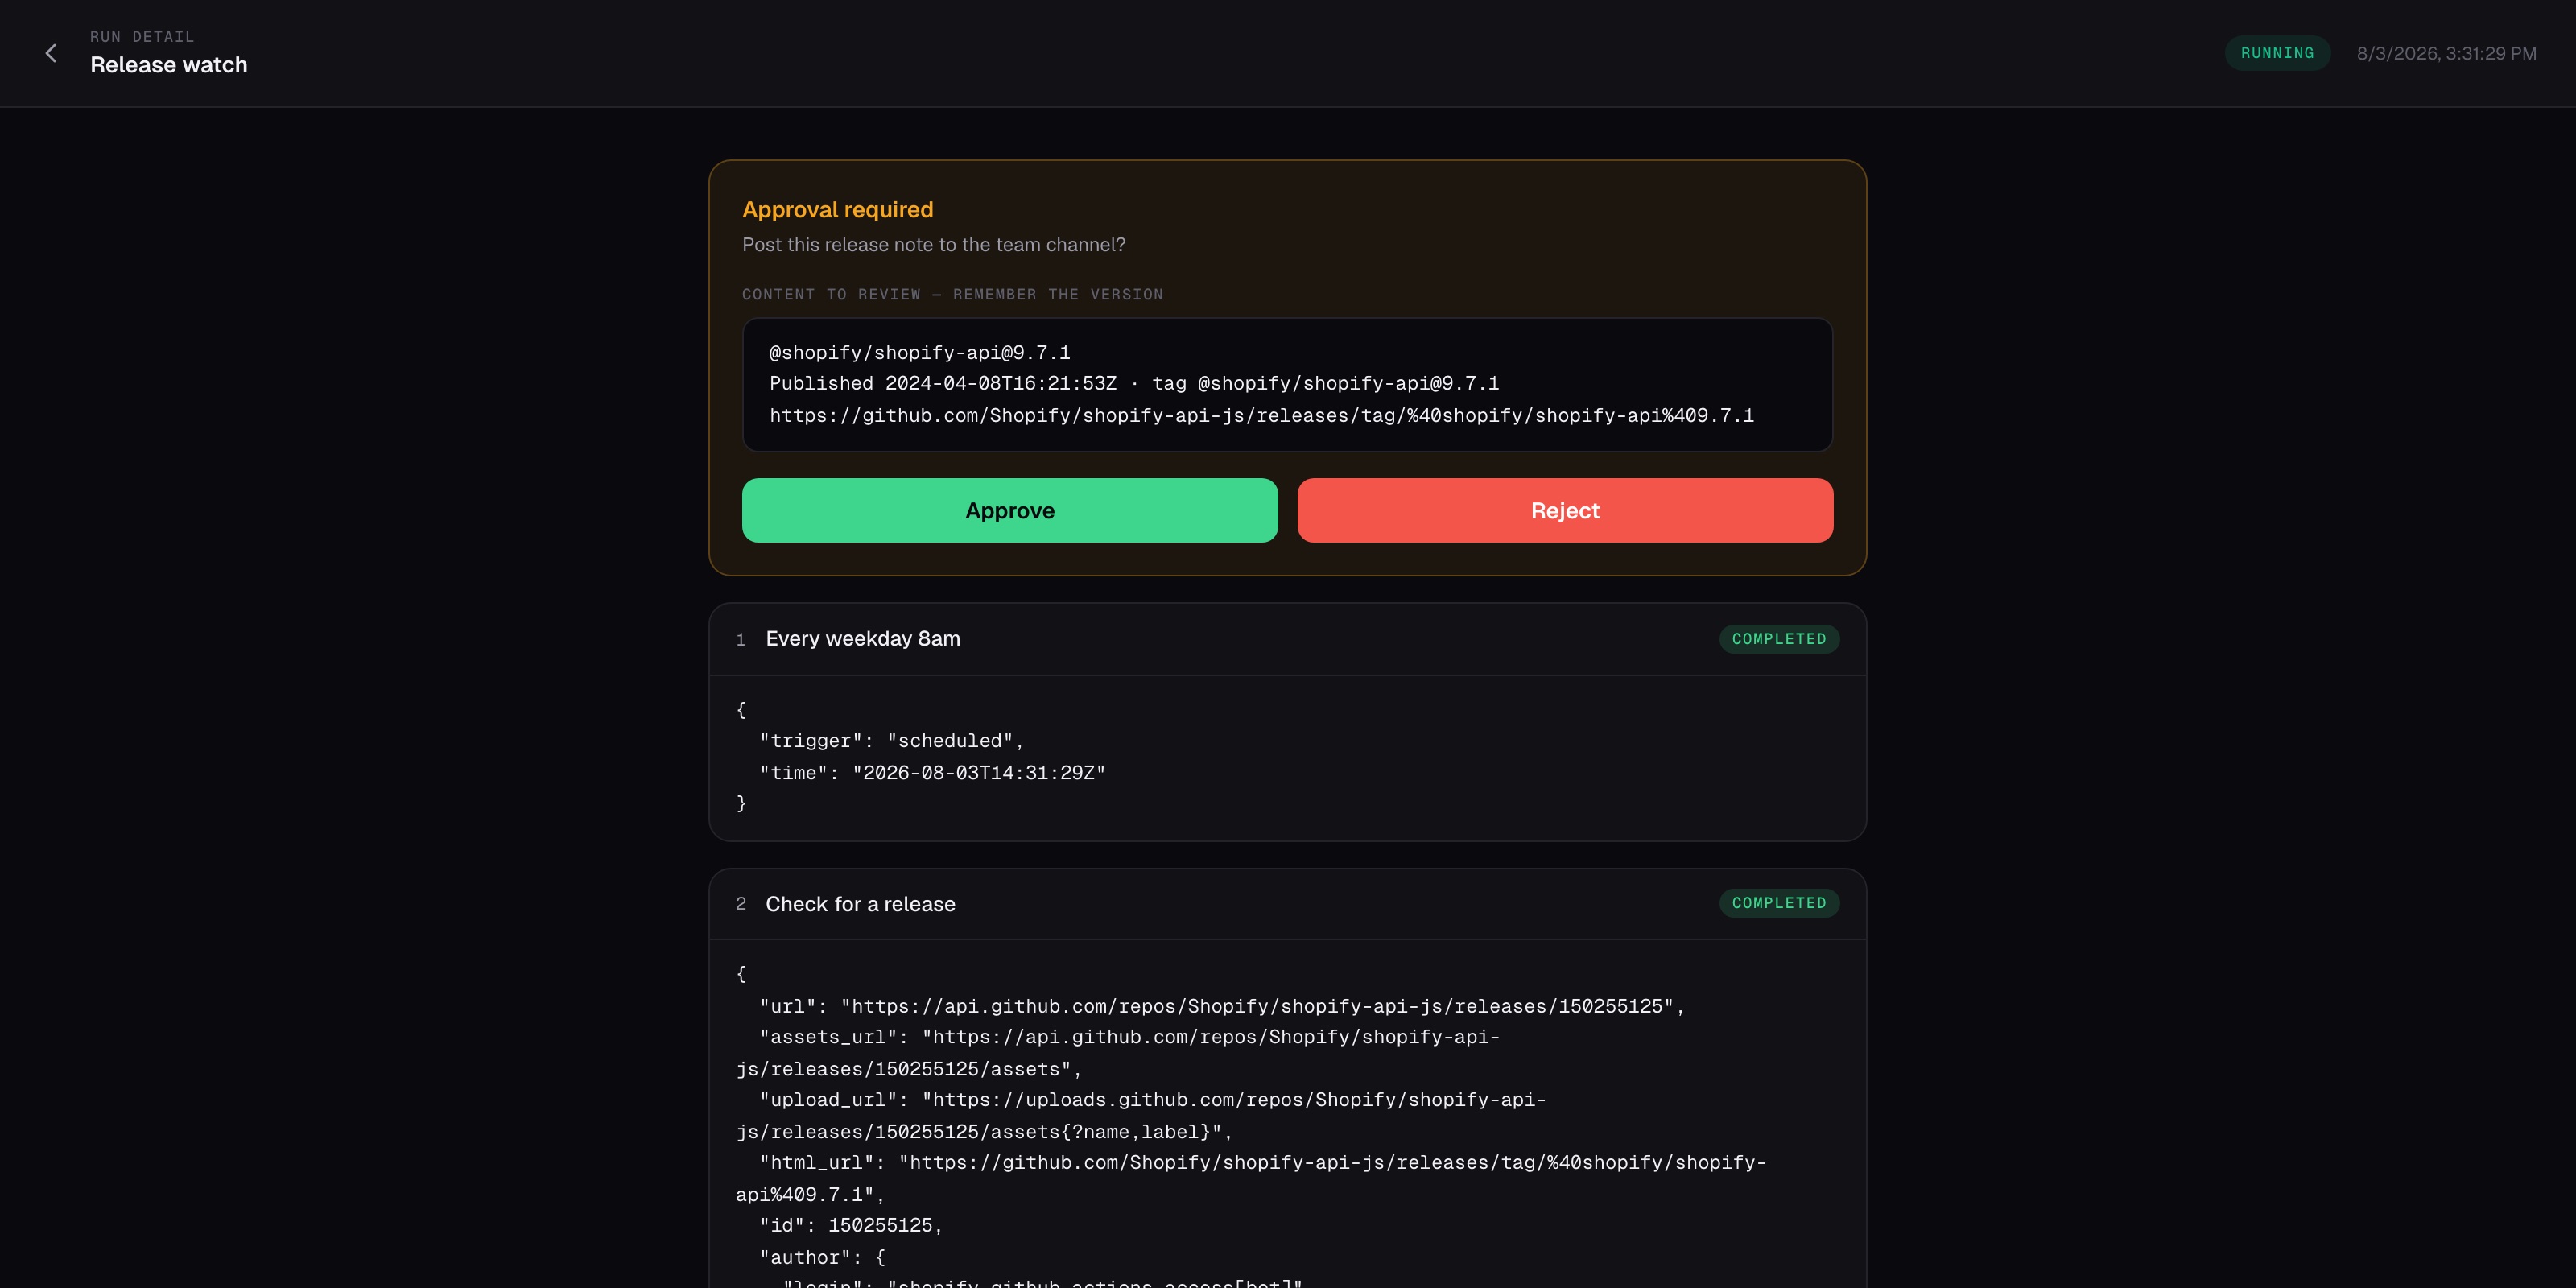Click the run timestamp 8/3/2026, 3:31:29 PM
This screenshot has width=2576, height=1288.
pyautogui.click(x=2445, y=53)
